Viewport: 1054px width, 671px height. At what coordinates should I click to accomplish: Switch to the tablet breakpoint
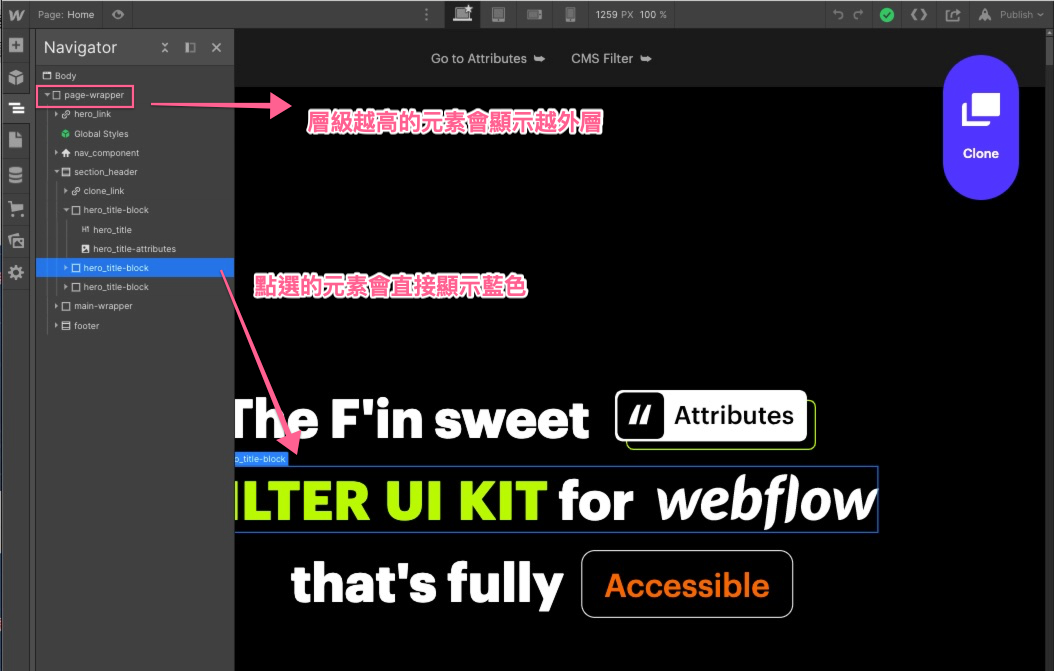pyautogui.click(x=498, y=15)
